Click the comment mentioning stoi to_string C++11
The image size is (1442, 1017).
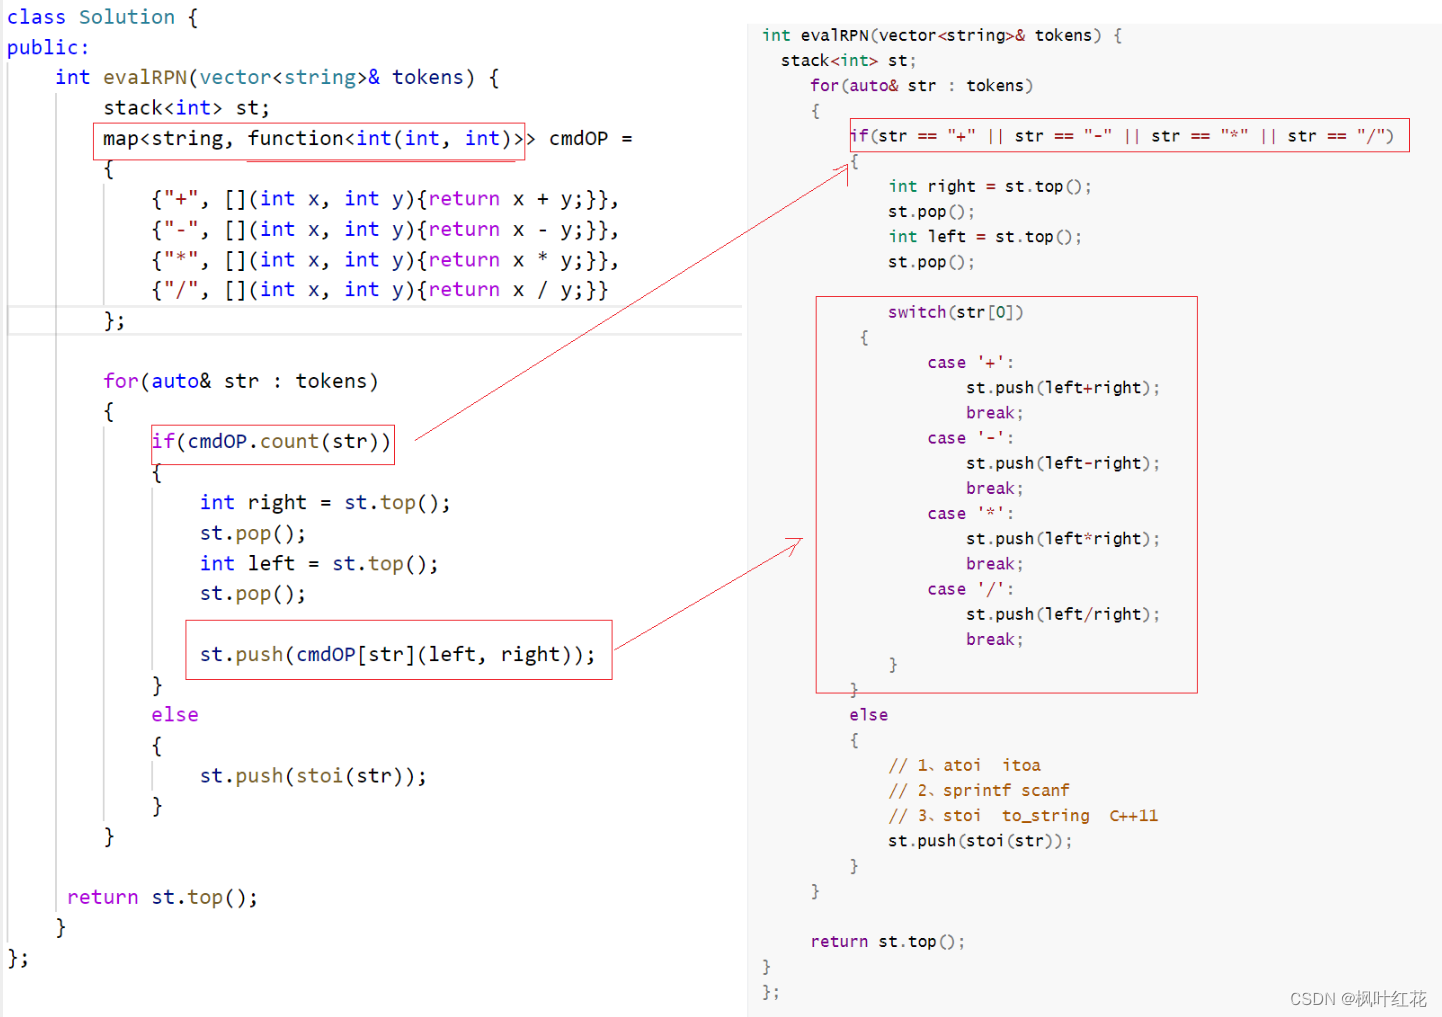click(1021, 815)
